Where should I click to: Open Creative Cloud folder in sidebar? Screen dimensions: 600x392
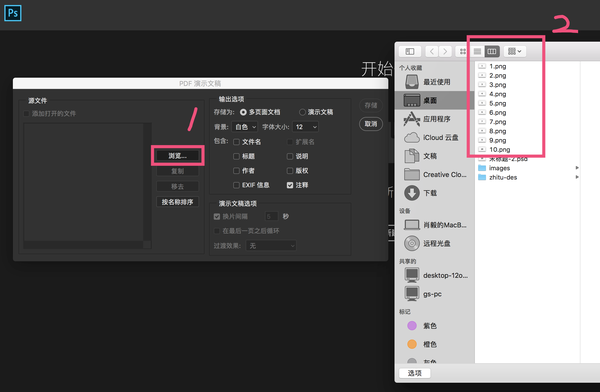(434, 175)
